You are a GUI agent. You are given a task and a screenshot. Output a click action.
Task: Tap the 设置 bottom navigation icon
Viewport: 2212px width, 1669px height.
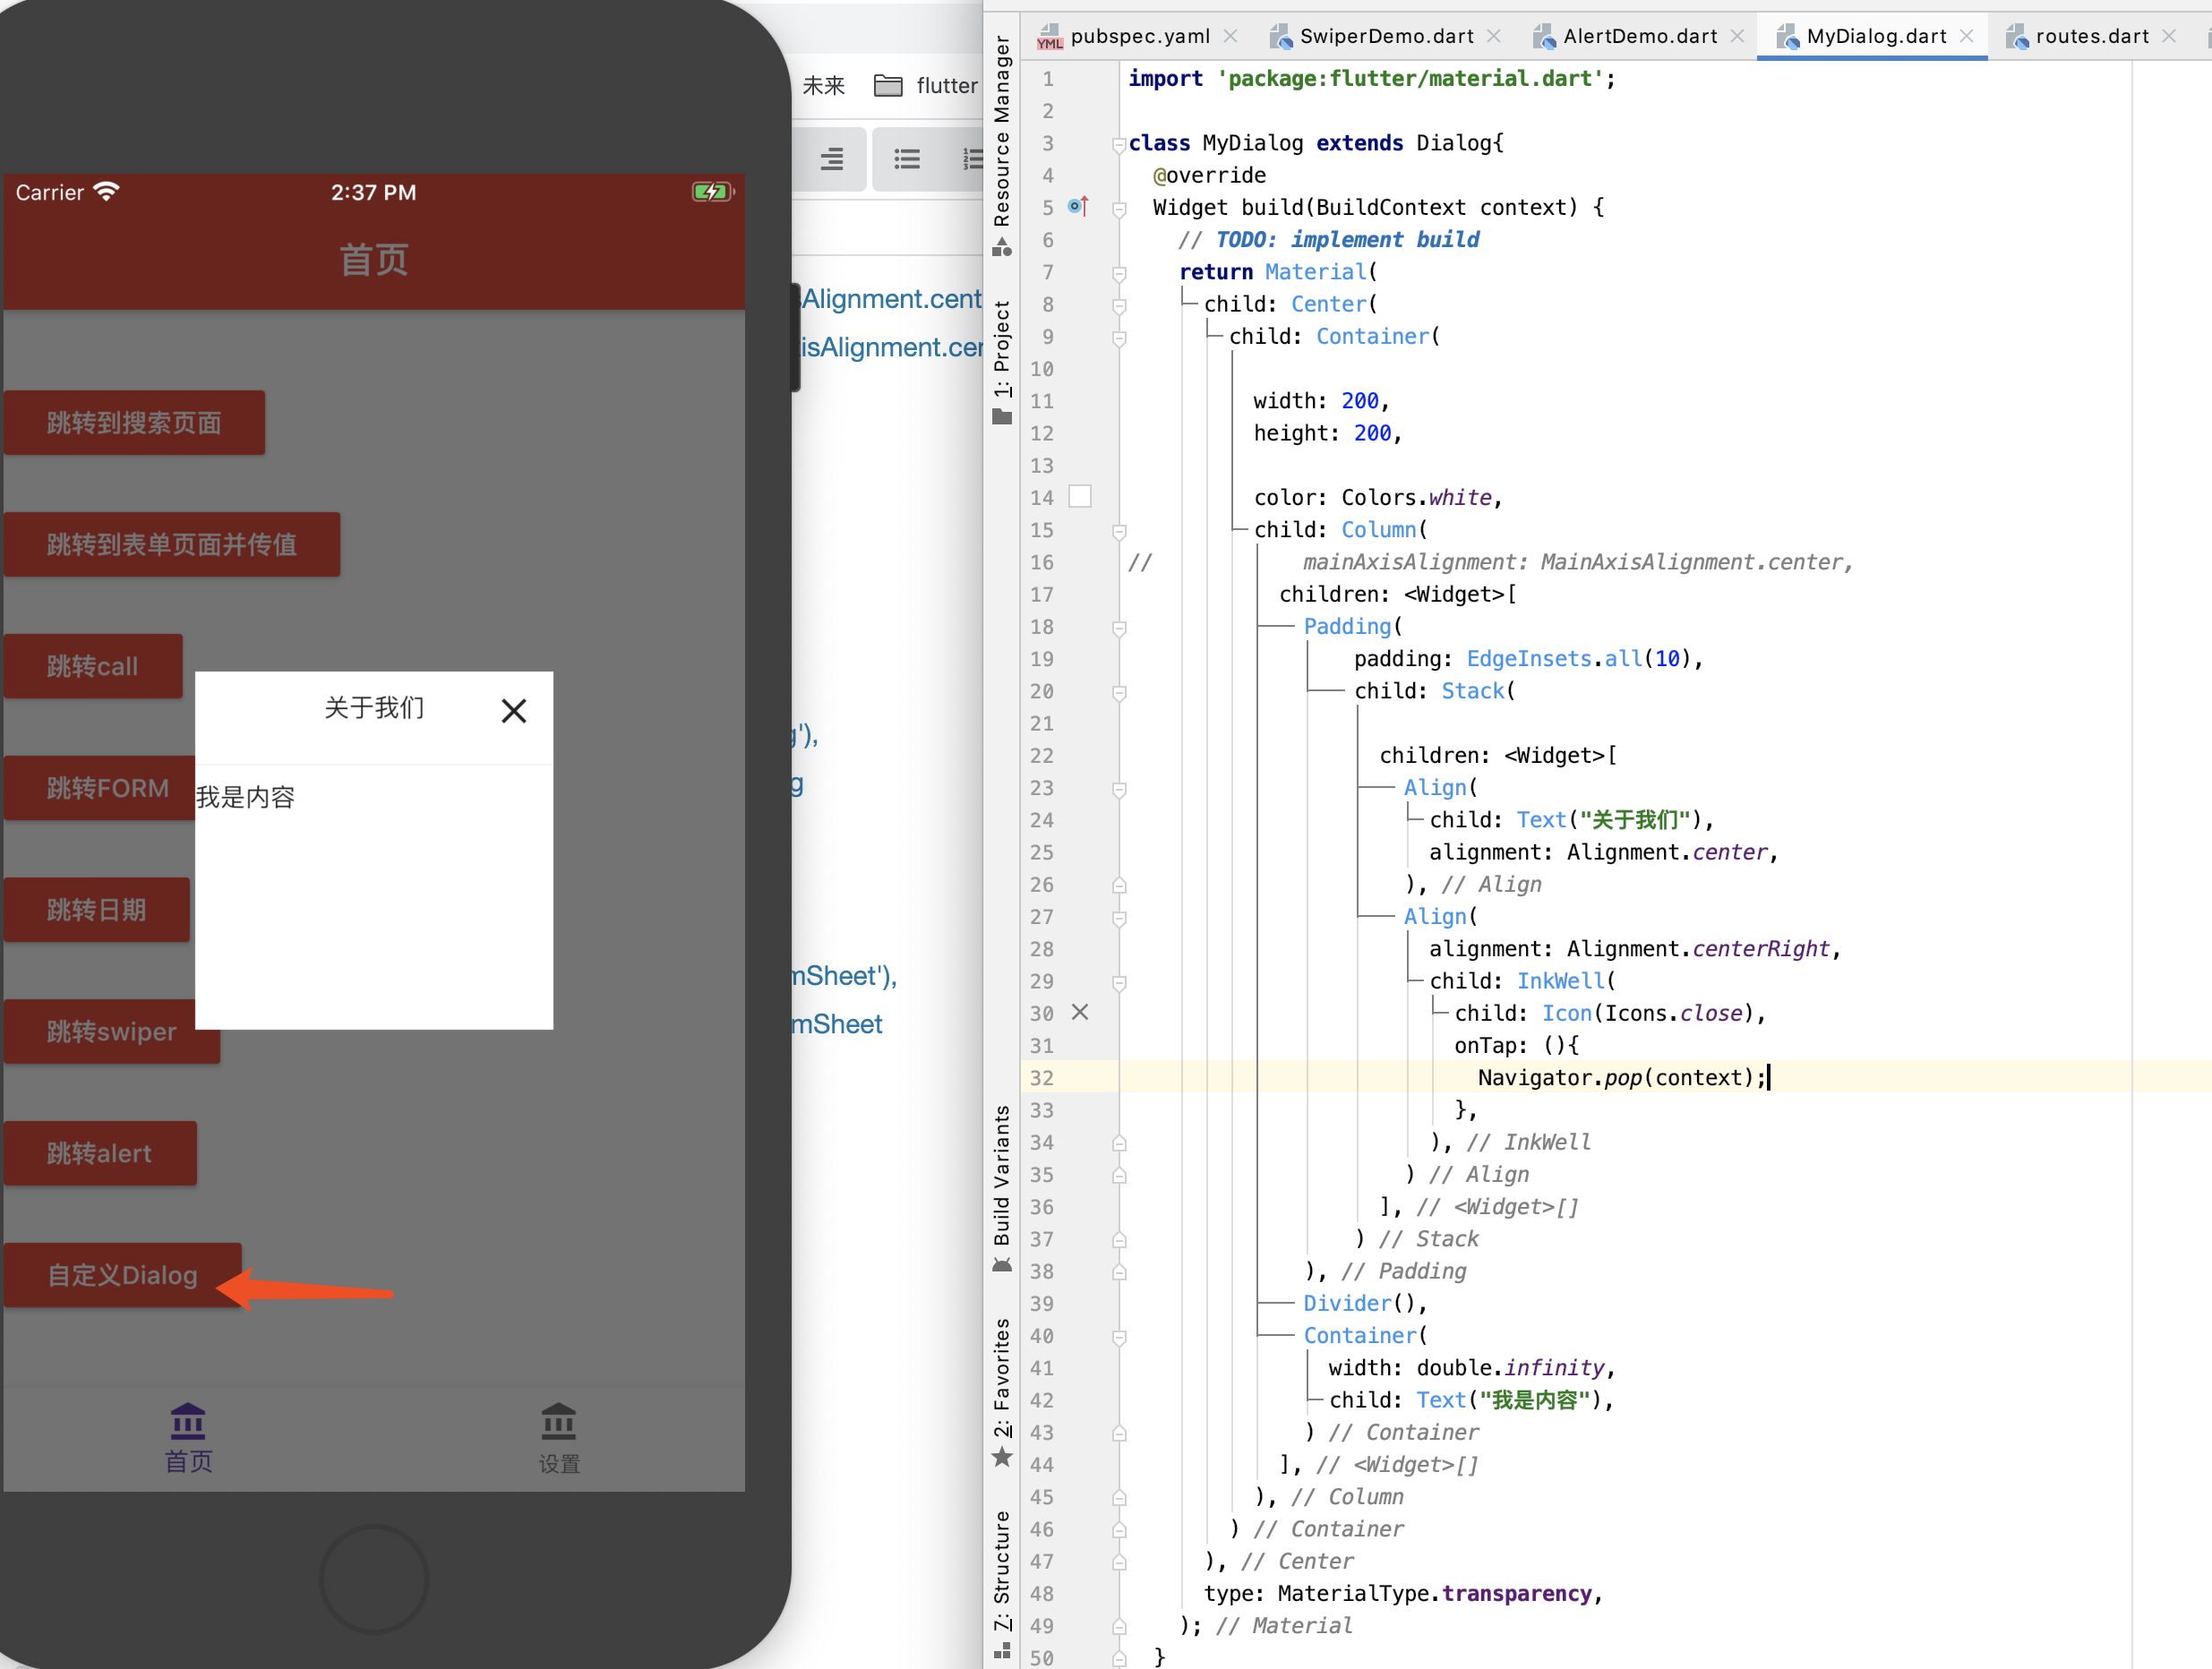click(x=558, y=1420)
